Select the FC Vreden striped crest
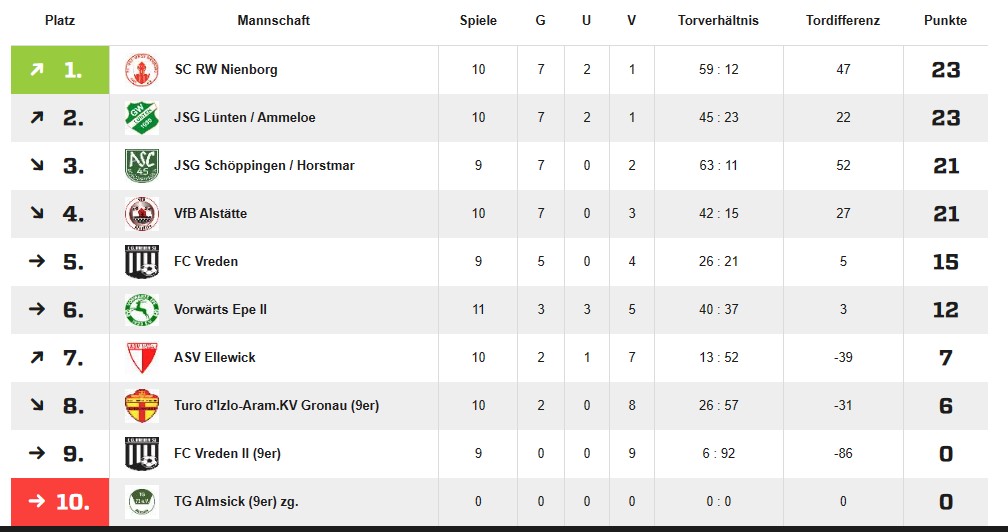 (x=141, y=262)
